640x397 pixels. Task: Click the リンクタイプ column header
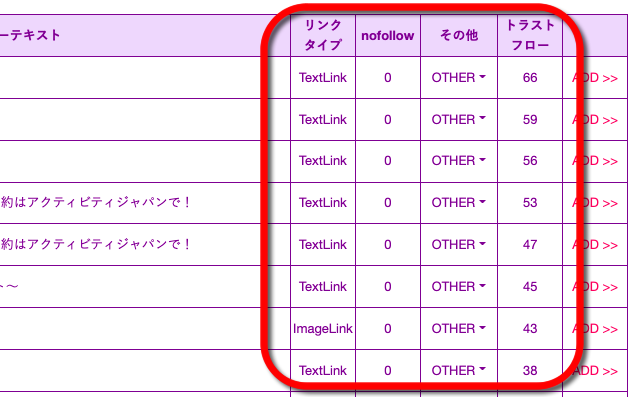coord(323,35)
